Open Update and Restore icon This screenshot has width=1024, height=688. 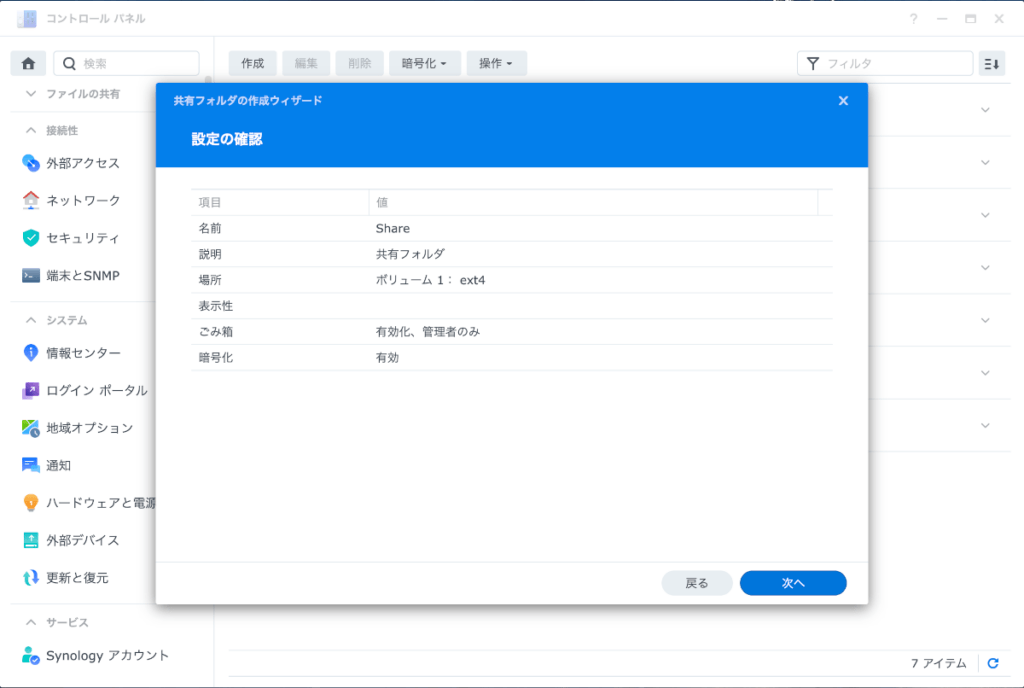coord(31,578)
